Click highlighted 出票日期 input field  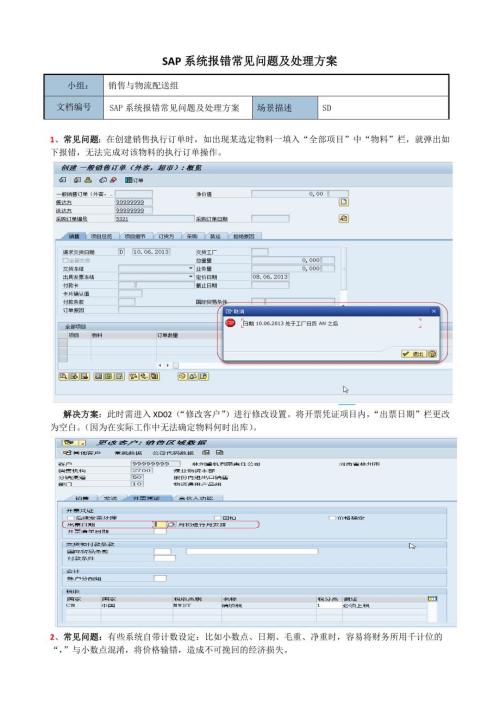click(161, 525)
